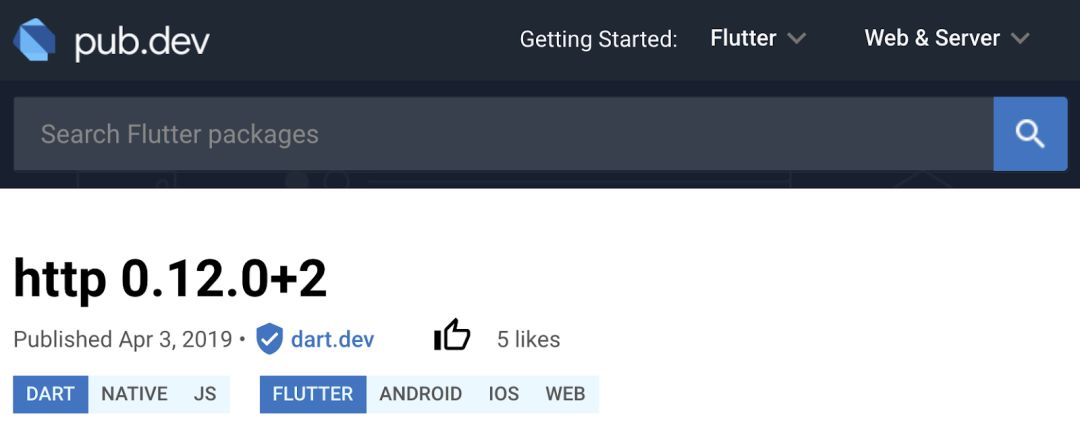Click the verified publisher shield icon
Image resolution: width=1080 pixels, height=429 pixels.
pos(269,339)
